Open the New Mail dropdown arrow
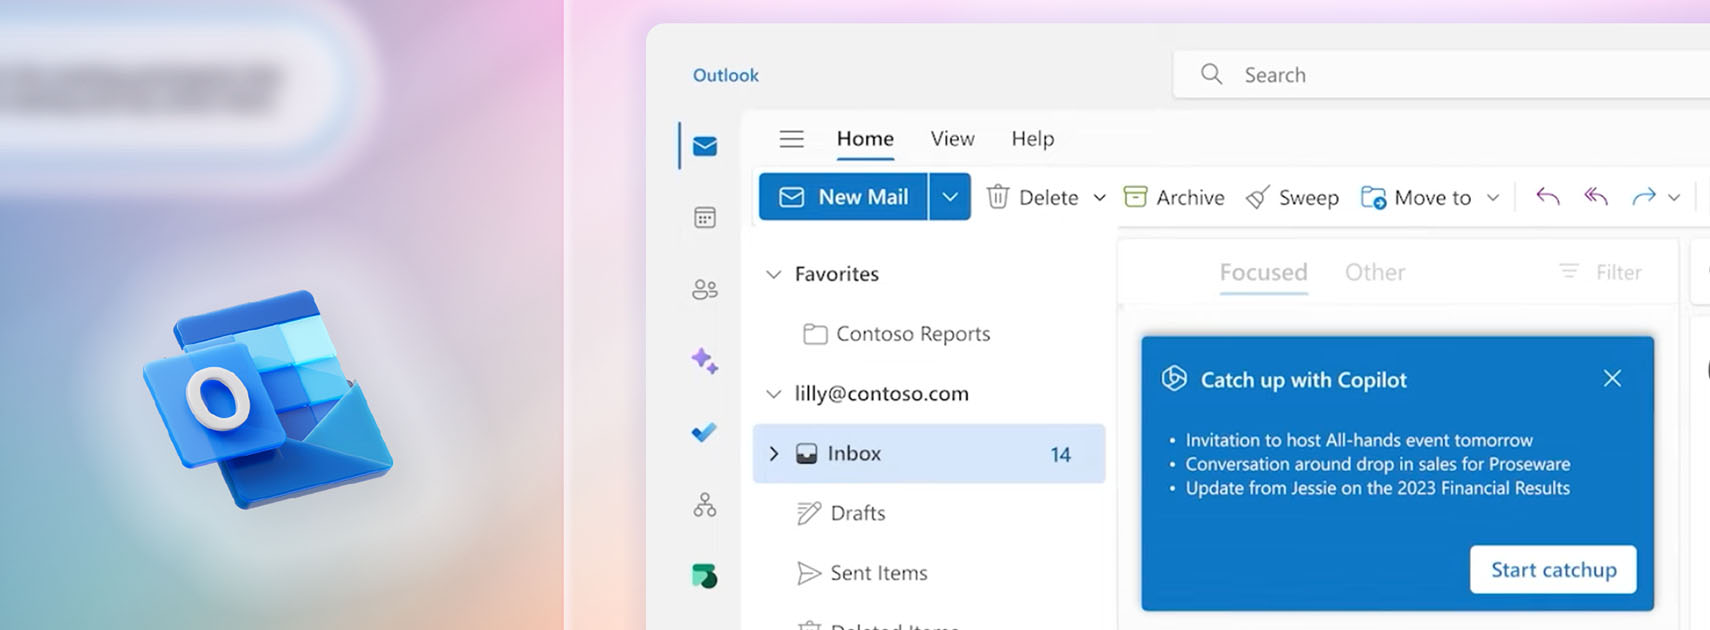The image size is (1710, 630). tap(950, 197)
